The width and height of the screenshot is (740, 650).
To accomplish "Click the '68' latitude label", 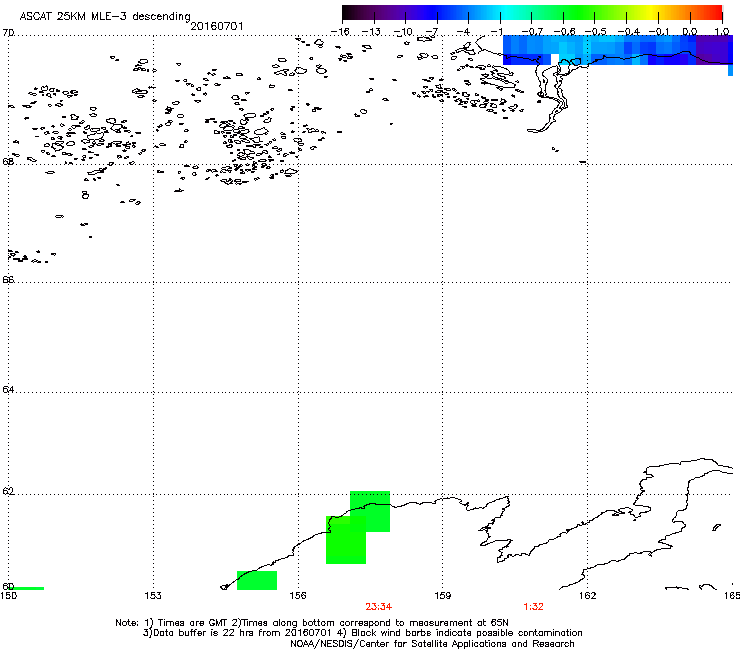I will pos(8,161).
